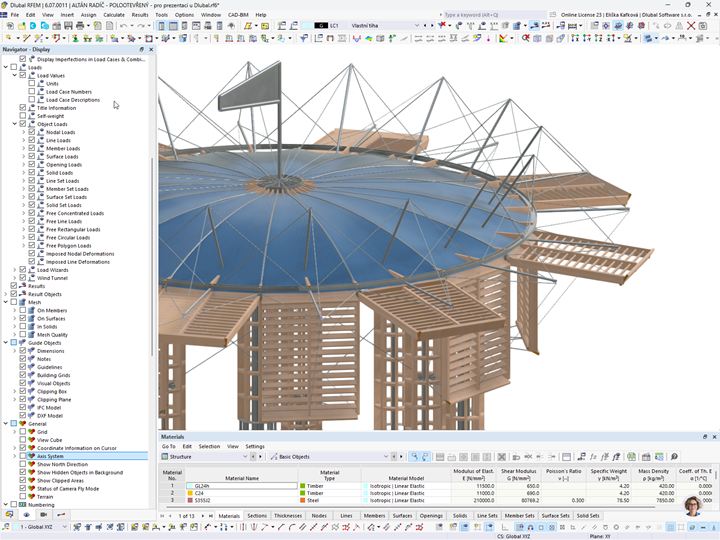This screenshot has height=540, width=720.
Task: Click the Undo arrow icon
Action: (124, 26)
